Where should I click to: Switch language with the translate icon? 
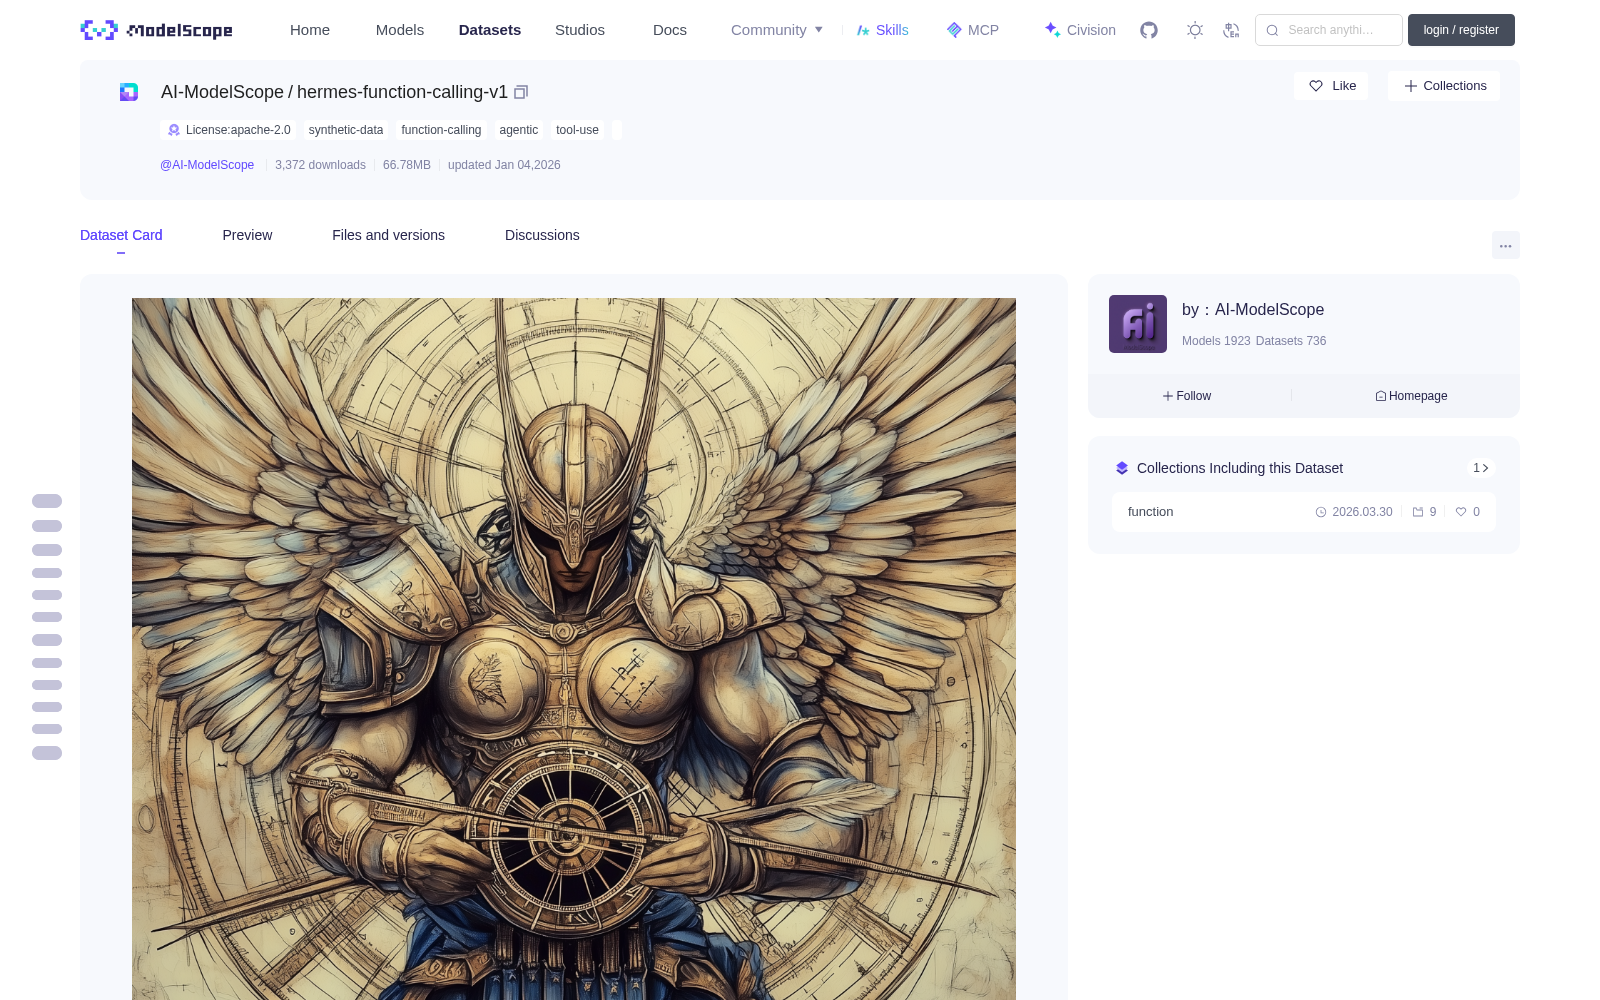tap(1231, 30)
